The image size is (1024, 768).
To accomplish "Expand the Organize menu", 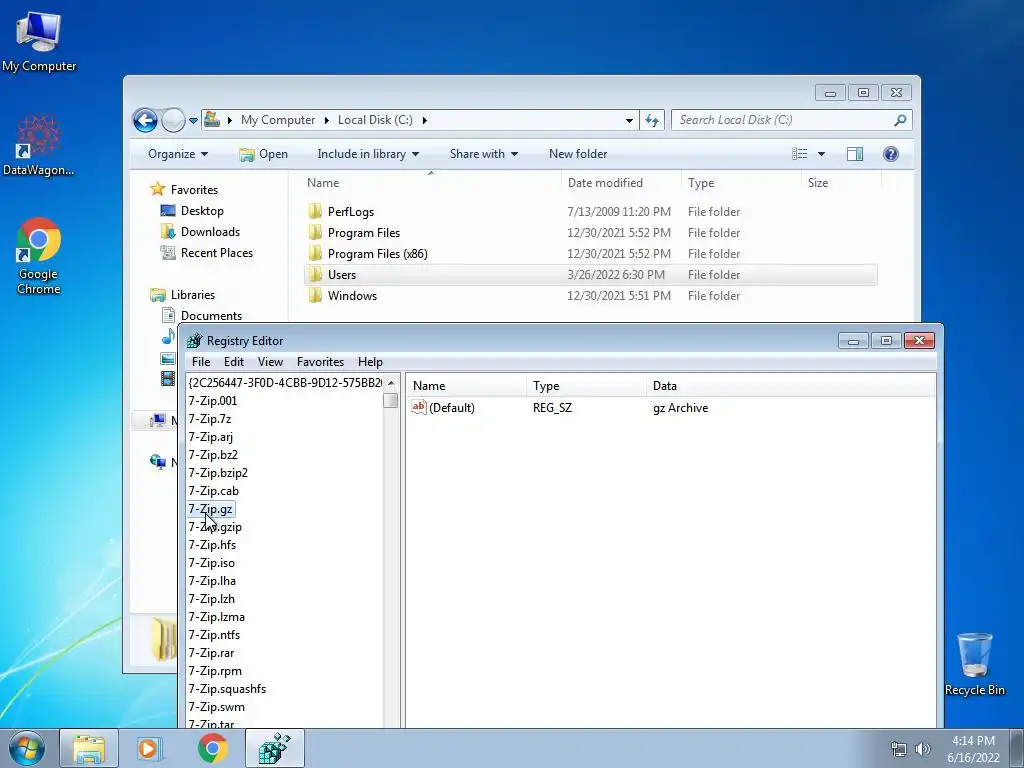I will pyautogui.click(x=178, y=154).
